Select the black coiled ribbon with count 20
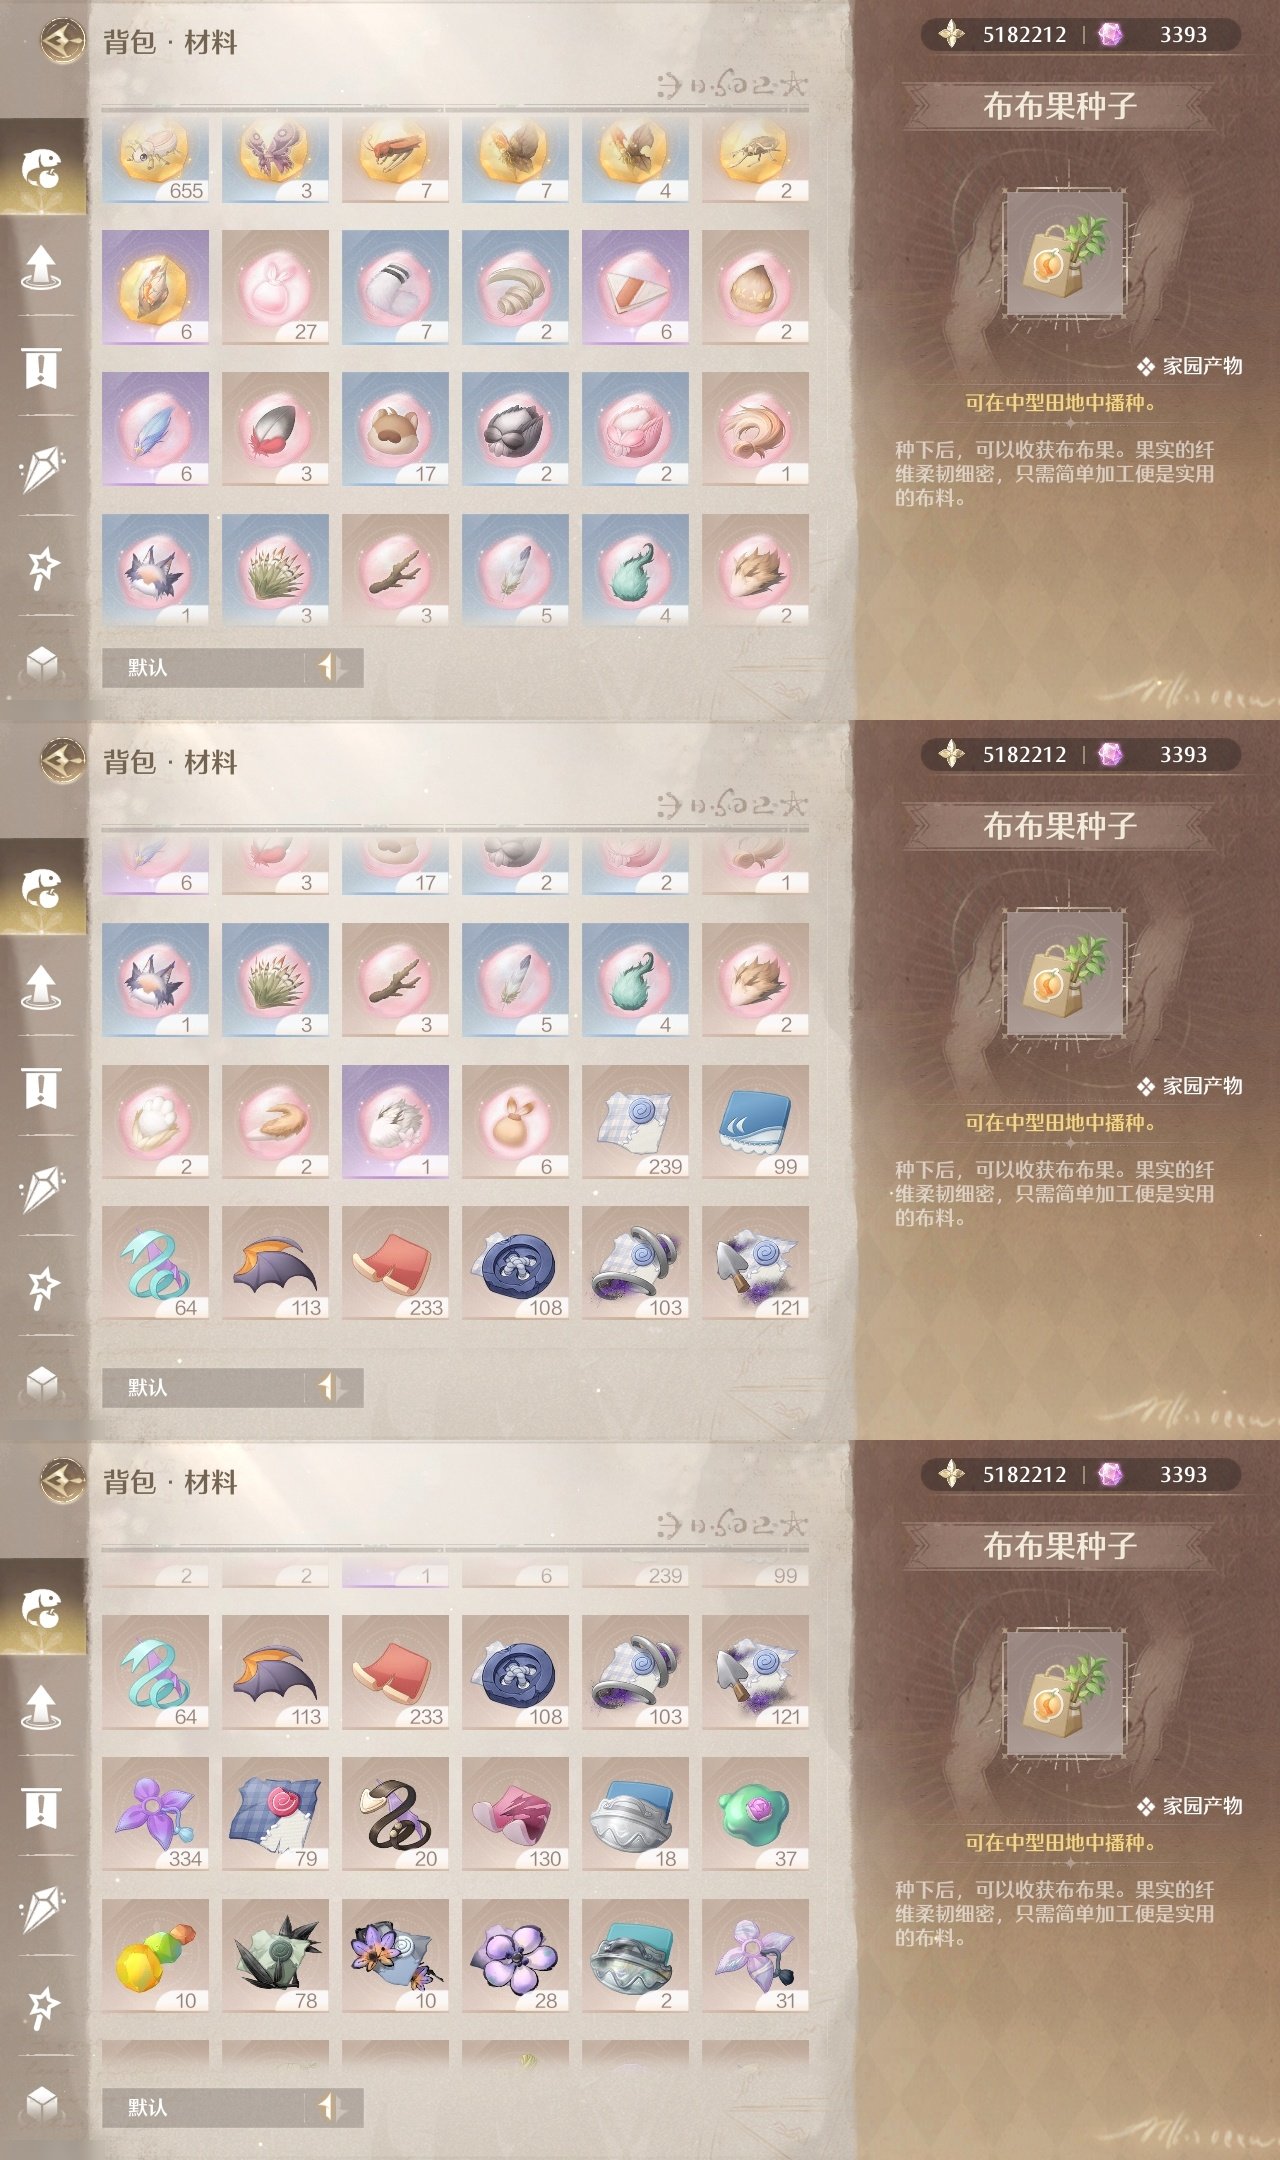 (x=395, y=1814)
